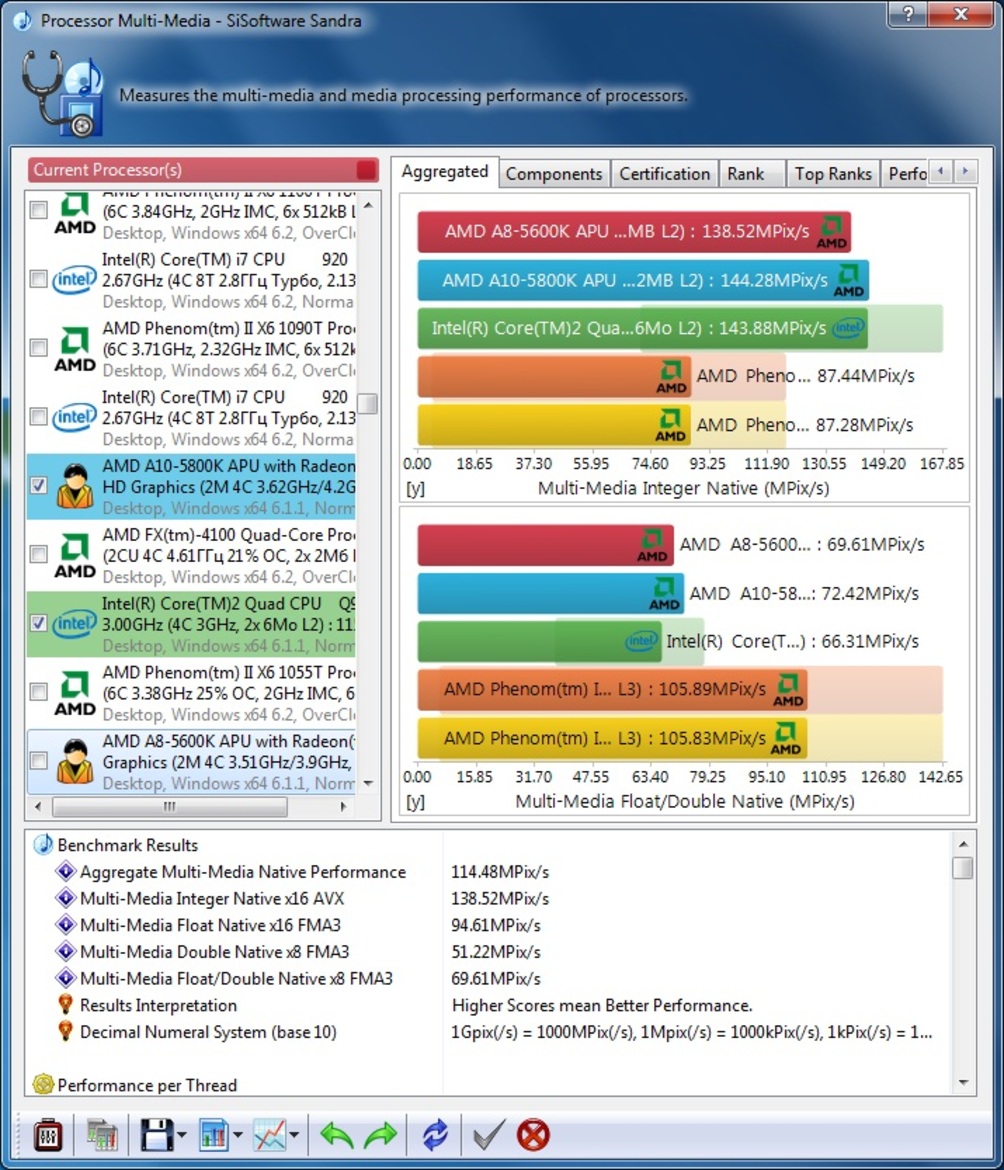
Task: Click the Decimal Numeral System pin icon
Action: pyautogui.click(x=66, y=1032)
